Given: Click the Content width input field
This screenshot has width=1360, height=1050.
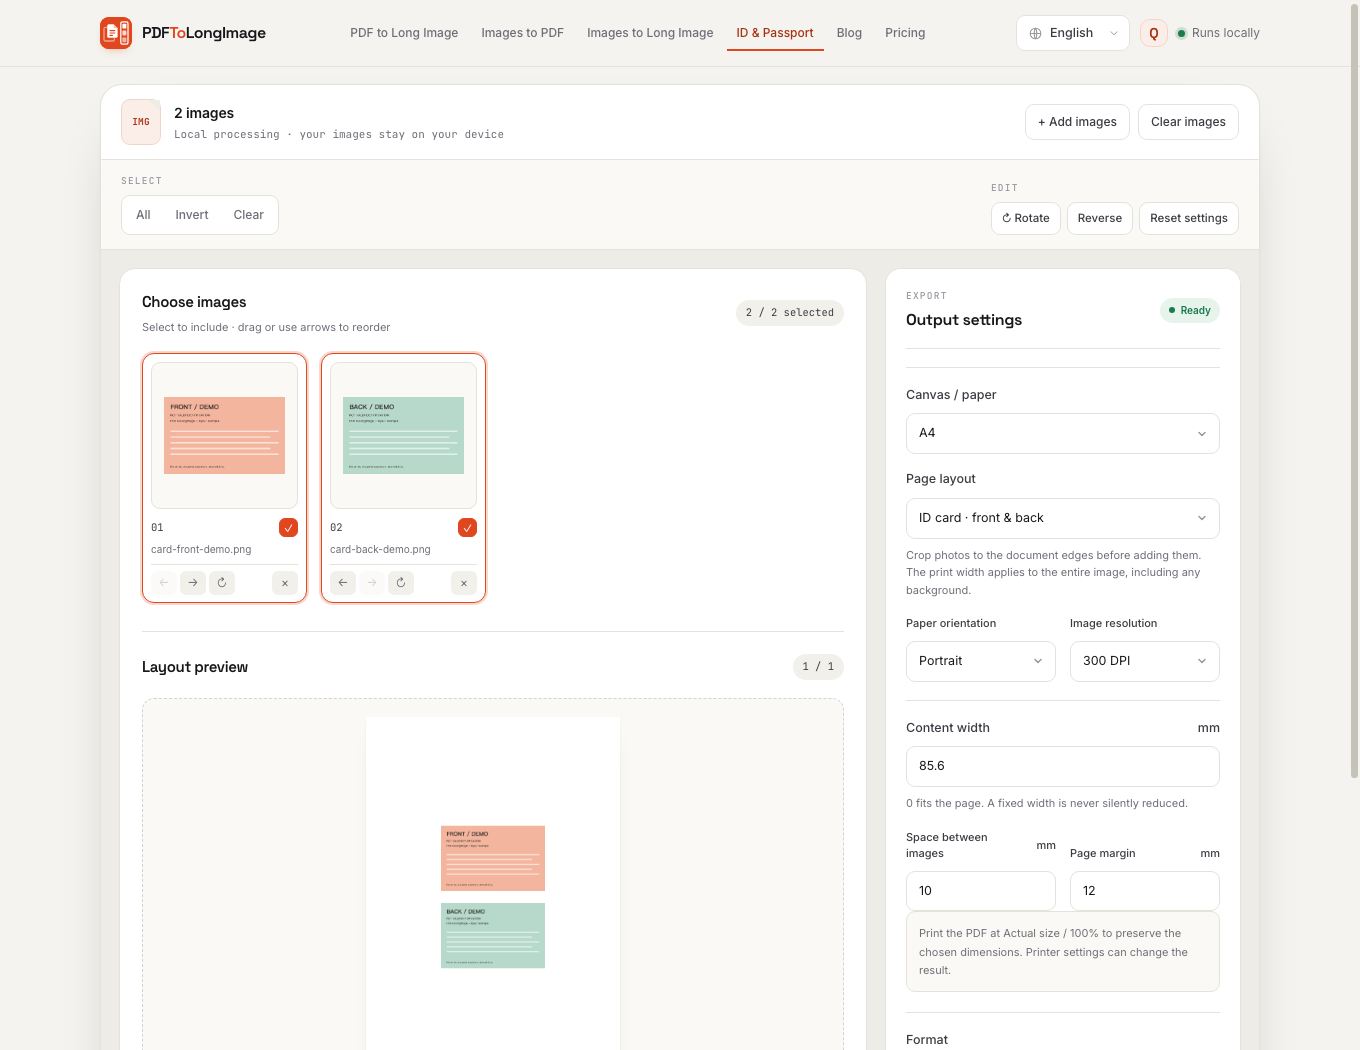Looking at the screenshot, I should click(x=1063, y=766).
